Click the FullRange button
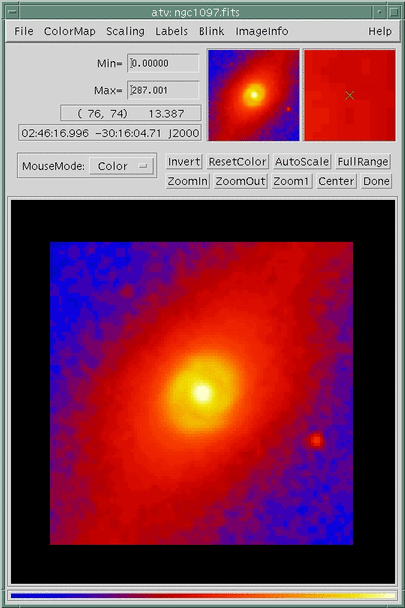Screen dimensions: 405x608 click(x=363, y=162)
